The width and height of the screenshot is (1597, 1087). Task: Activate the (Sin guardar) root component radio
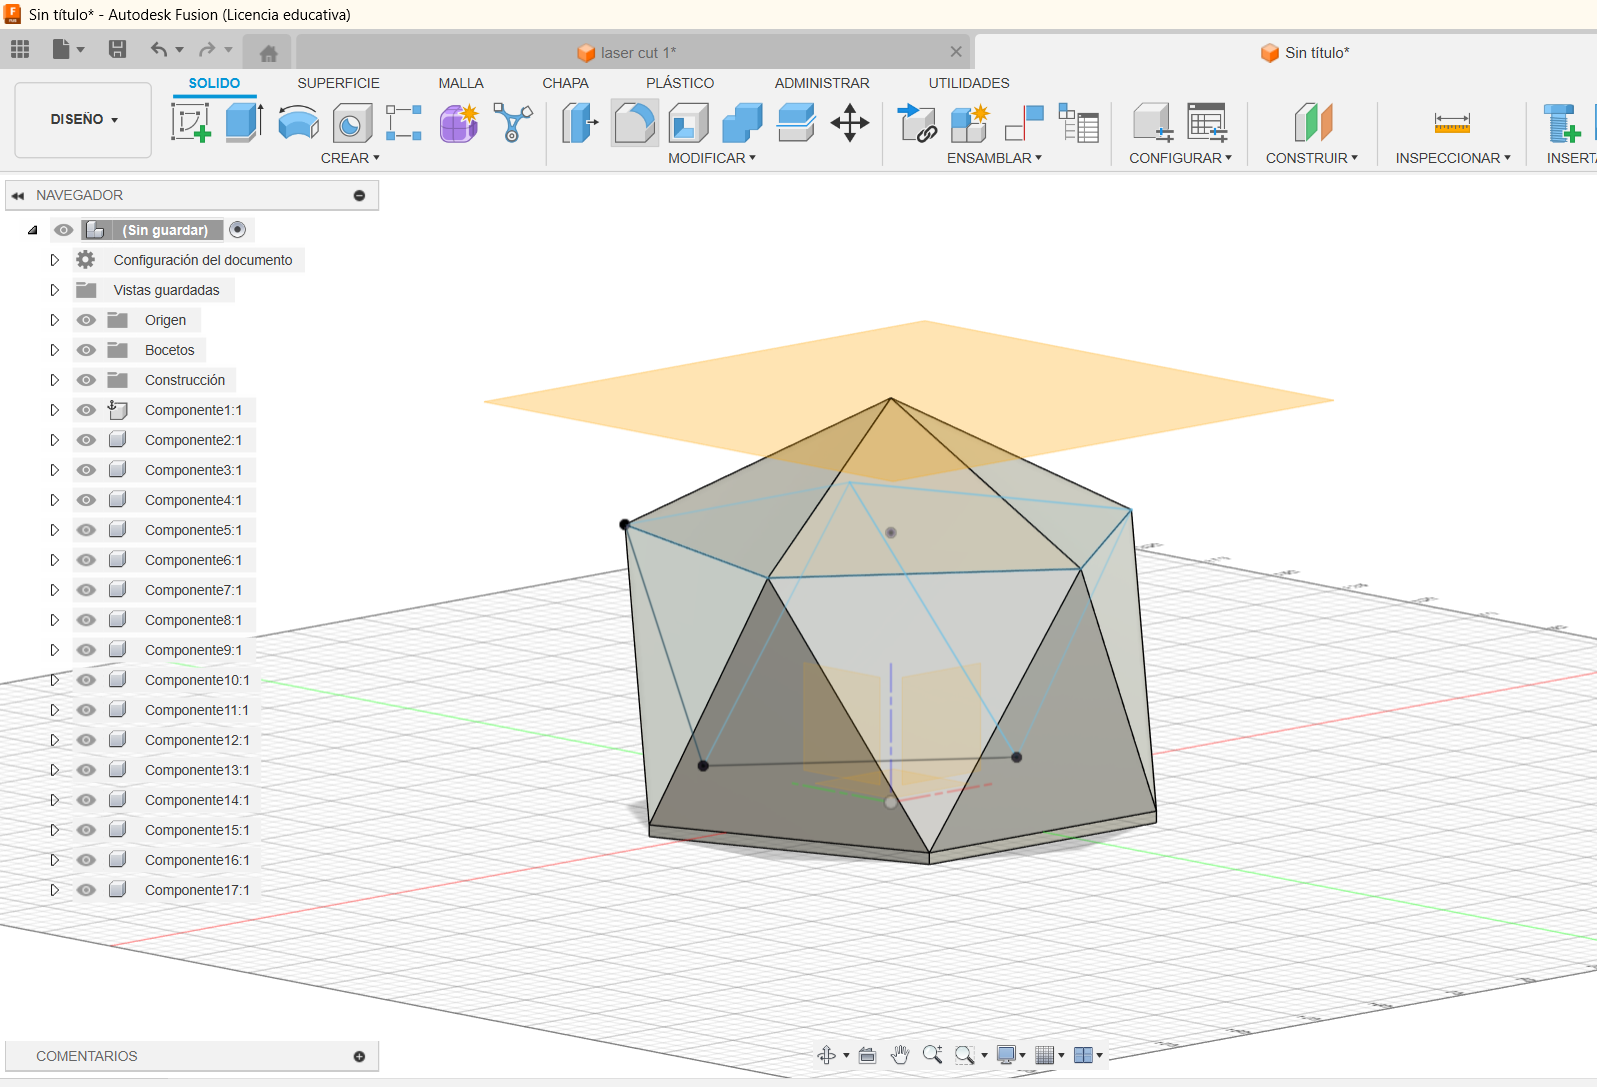238,230
